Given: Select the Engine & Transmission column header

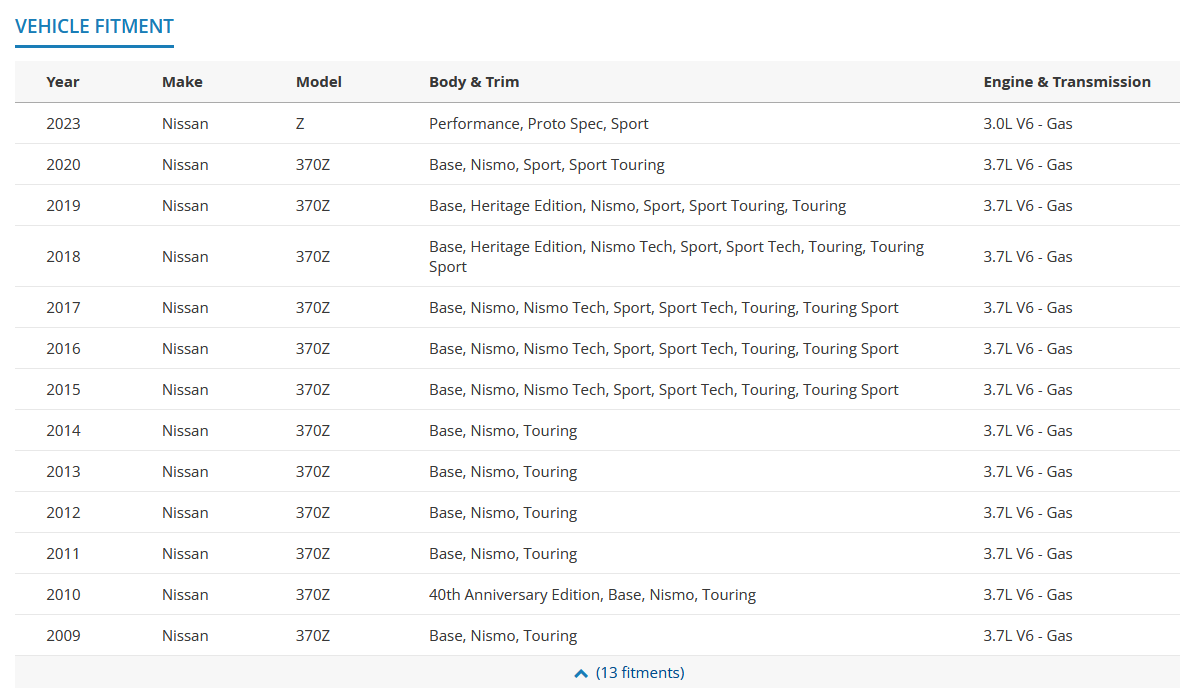Looking at the screenshot, I should click(1066, 82).
